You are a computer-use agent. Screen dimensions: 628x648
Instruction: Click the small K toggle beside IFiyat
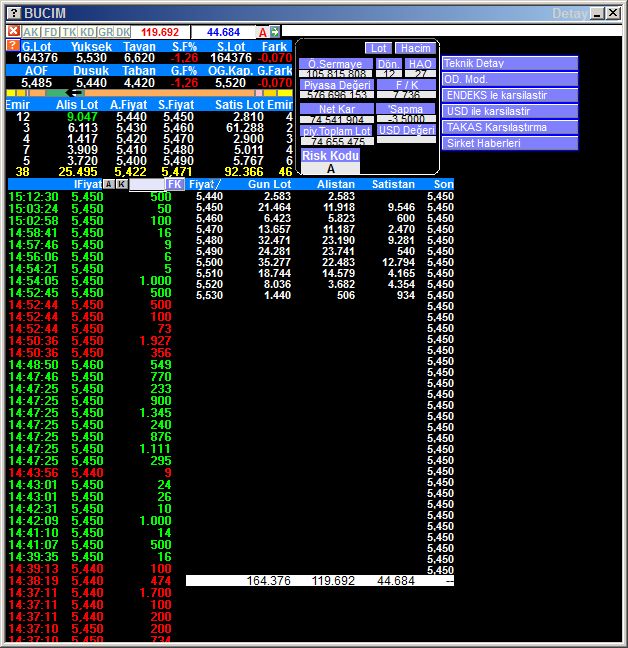coord(121,184)
